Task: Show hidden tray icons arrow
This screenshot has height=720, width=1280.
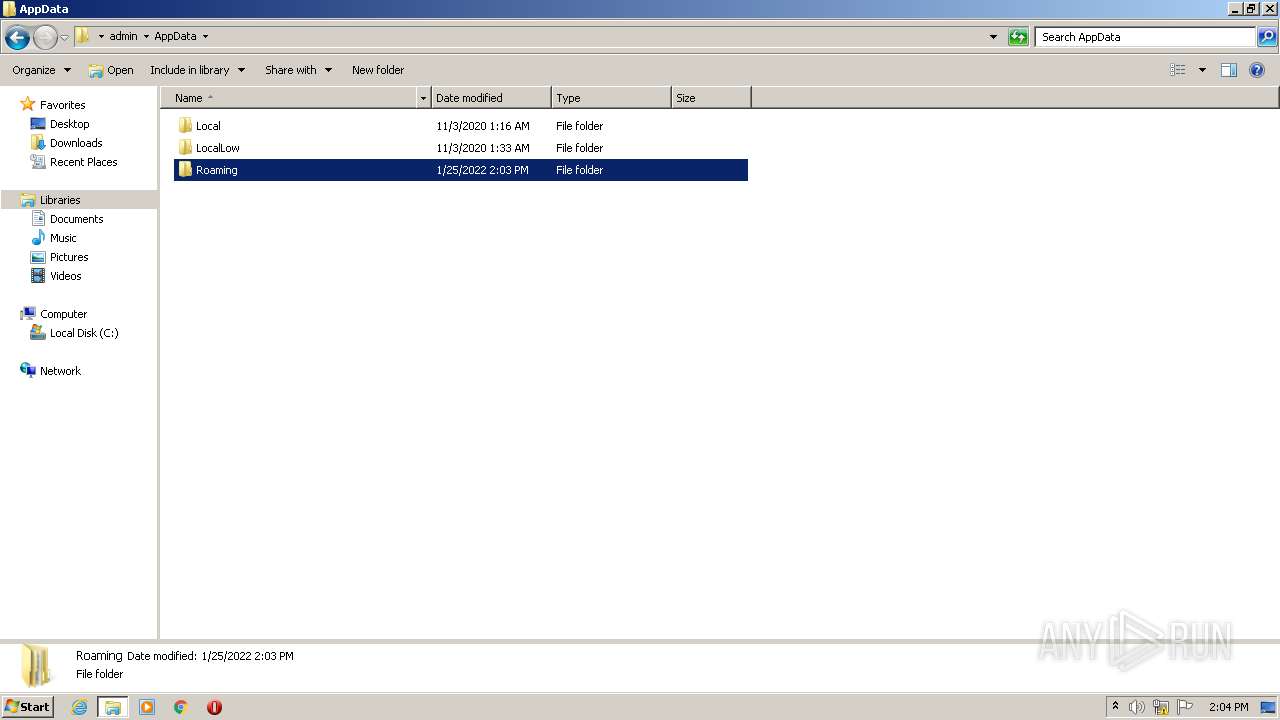Action: pyautogui.click(x=1116, y=707)
